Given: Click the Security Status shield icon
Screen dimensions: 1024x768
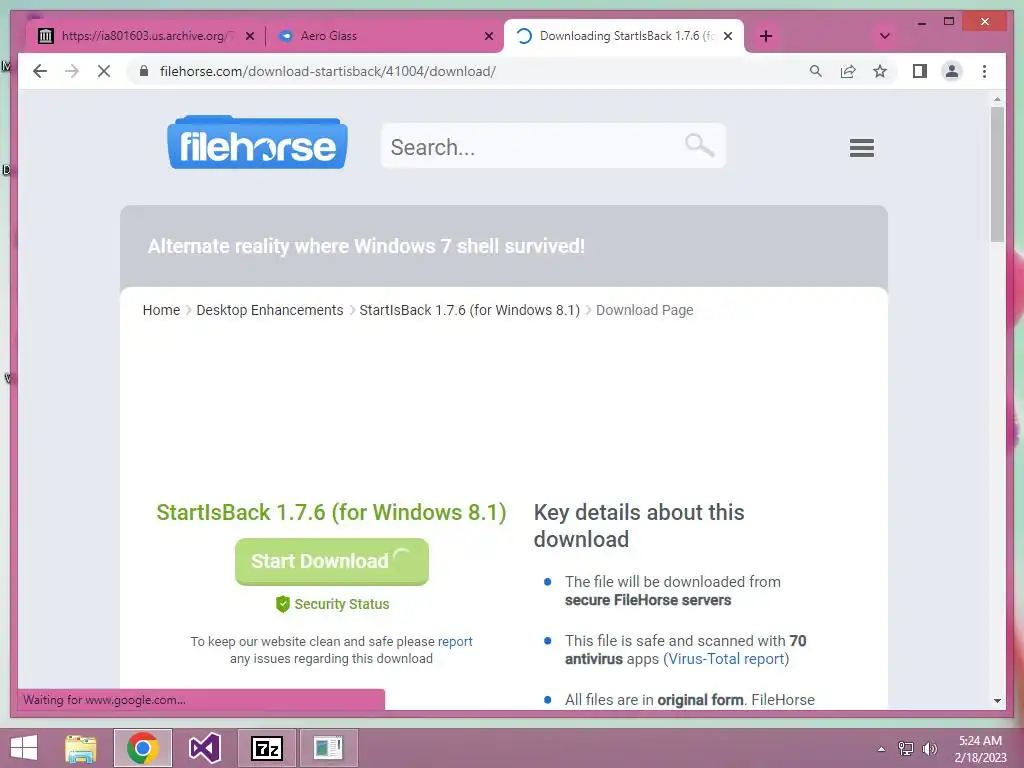Looking at the screenshot, I should 283,604.
